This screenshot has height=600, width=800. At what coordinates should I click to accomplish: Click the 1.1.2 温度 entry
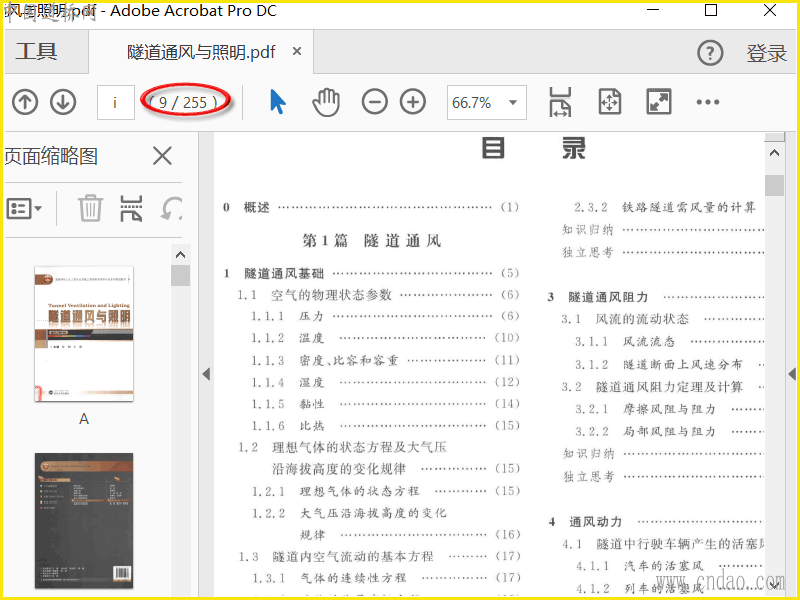[385, 338]
